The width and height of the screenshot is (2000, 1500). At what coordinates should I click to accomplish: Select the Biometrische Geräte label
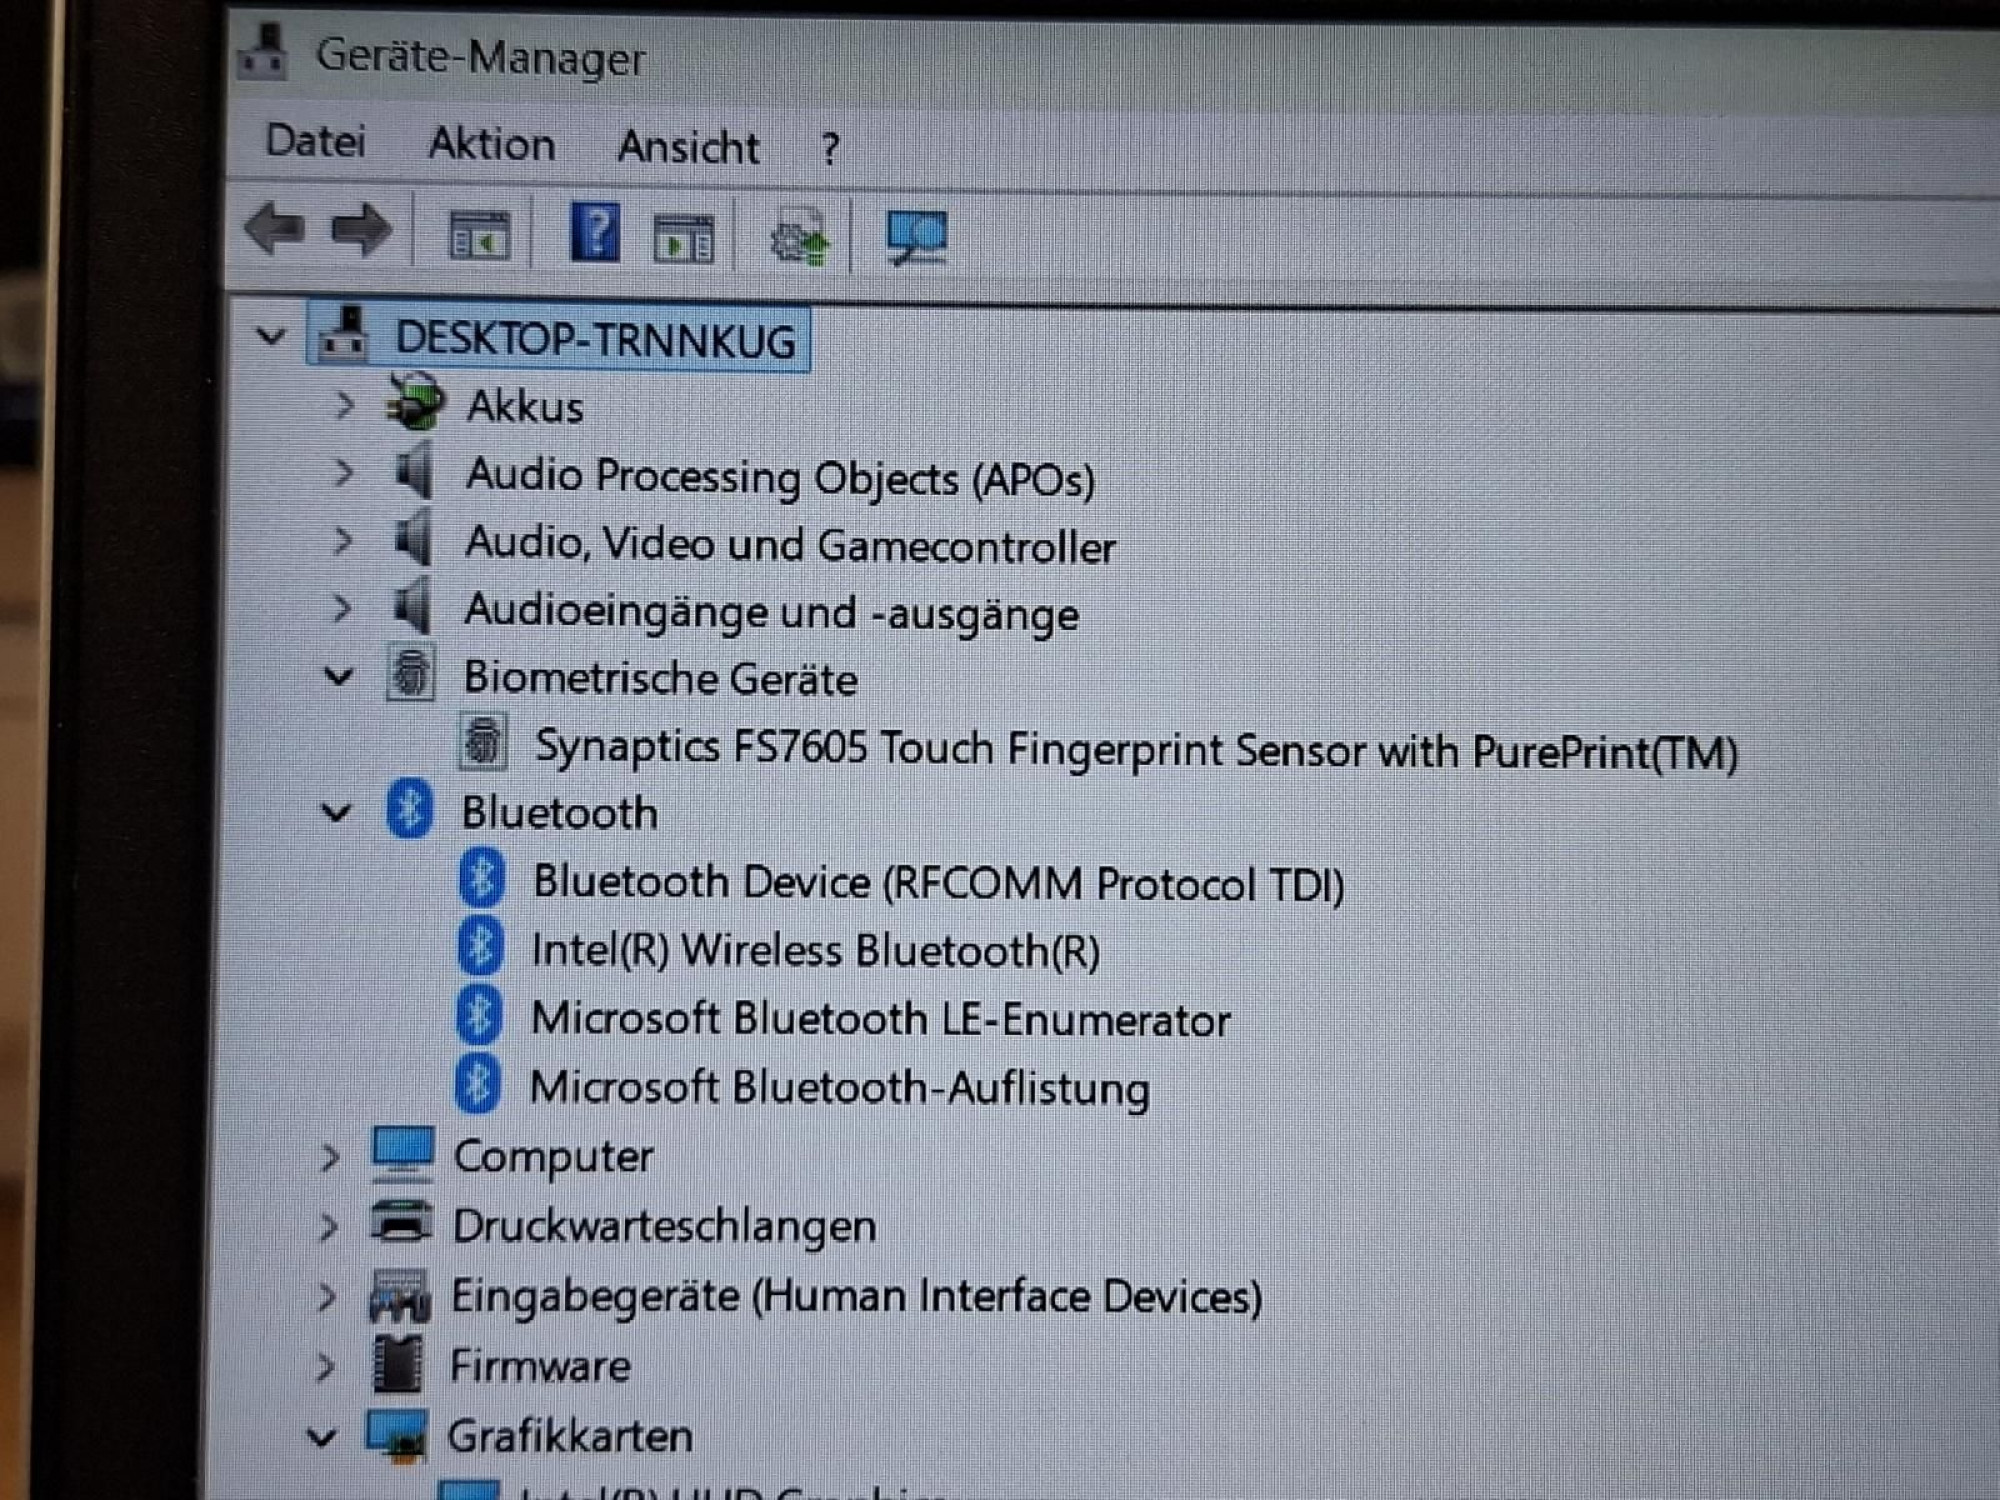660,679
